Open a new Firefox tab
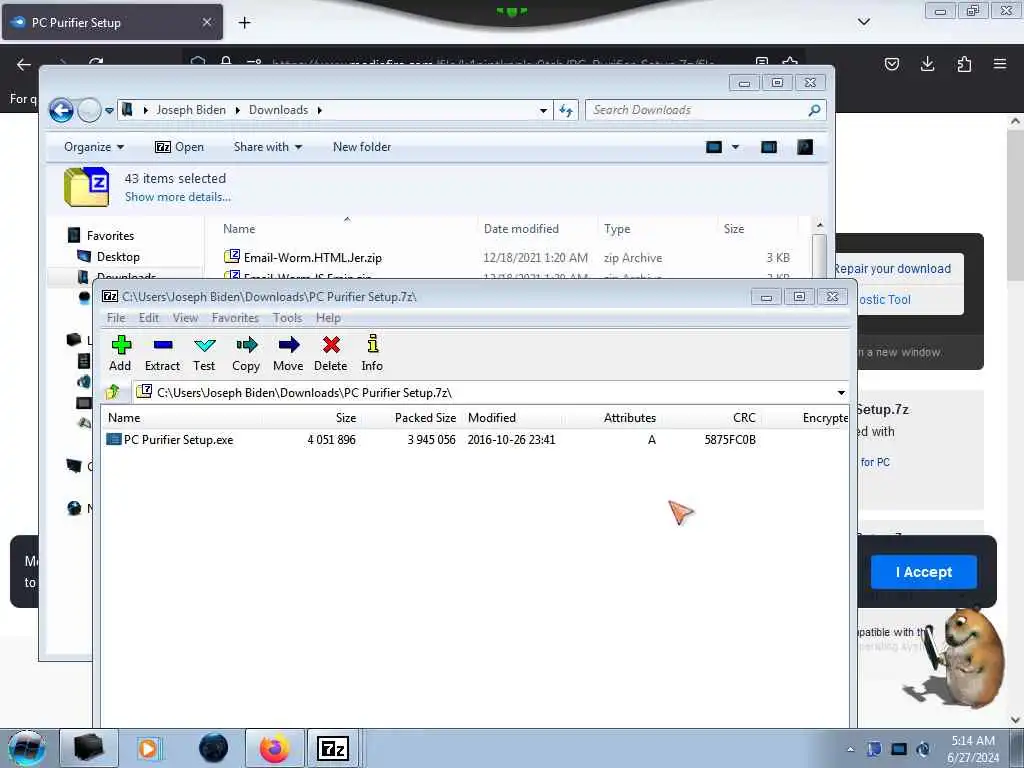Screen dimensions: 1024x768 (x=244, y=23)
